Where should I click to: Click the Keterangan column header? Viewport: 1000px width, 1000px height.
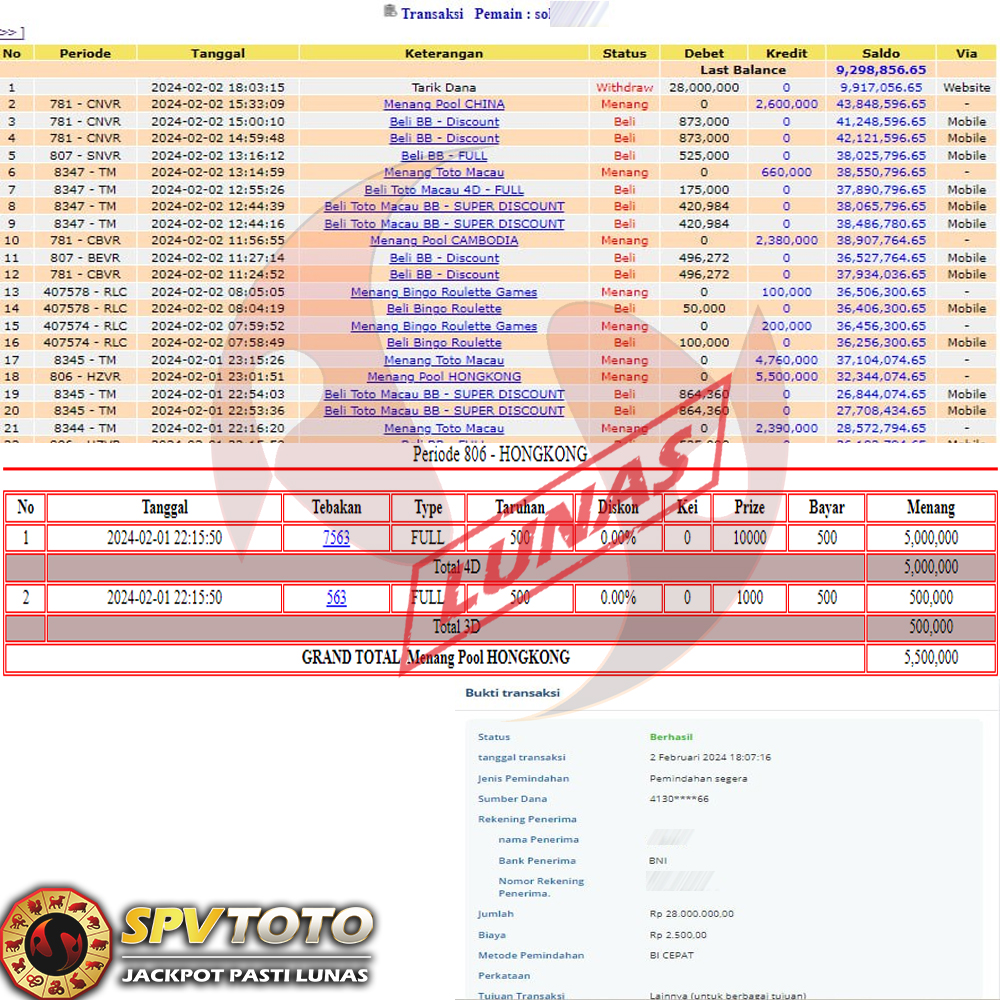click(x=444, y=53)
